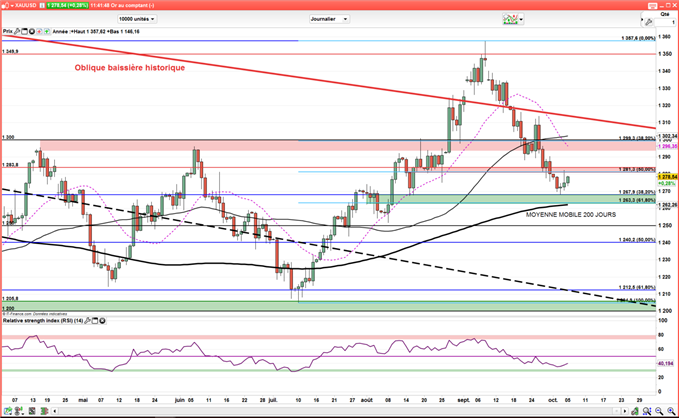Click the 'juil.' date axis label

(x=273, y=400)
